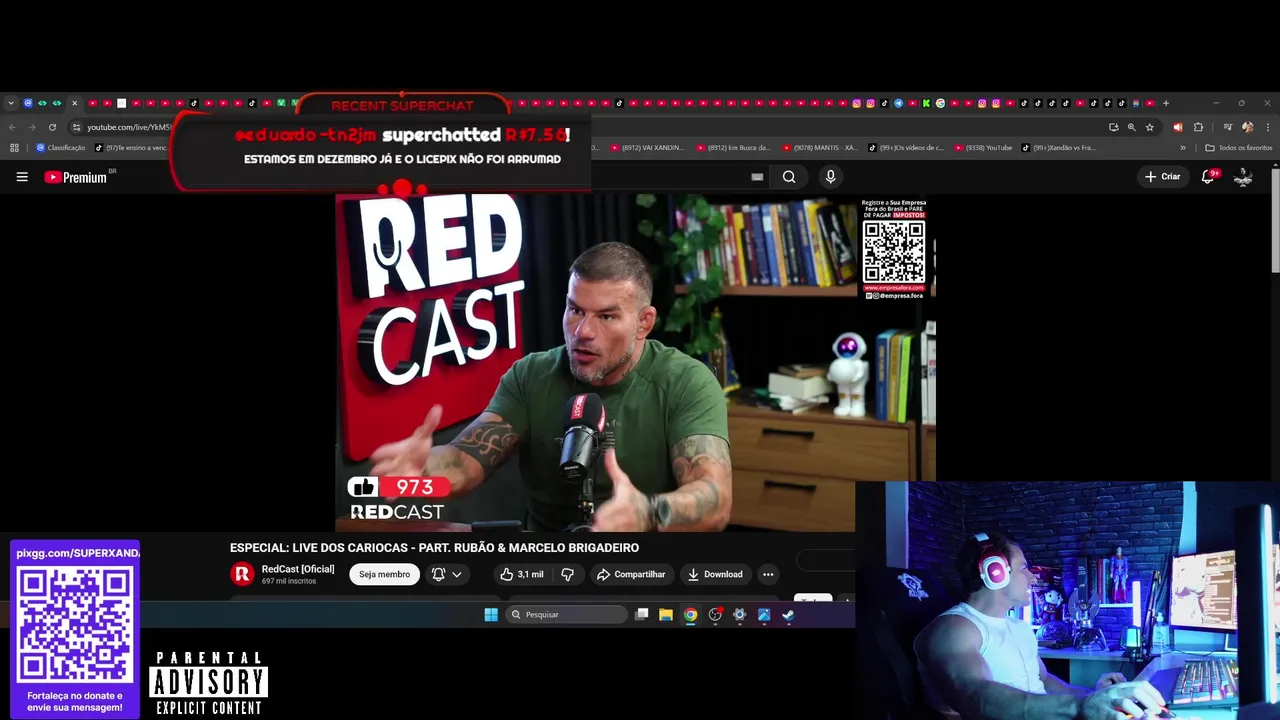Image resolution: width=1280 pixels, height=720 pixels.
Task: Switch to the green Kick tab
Action: click(x=926, y=103)
